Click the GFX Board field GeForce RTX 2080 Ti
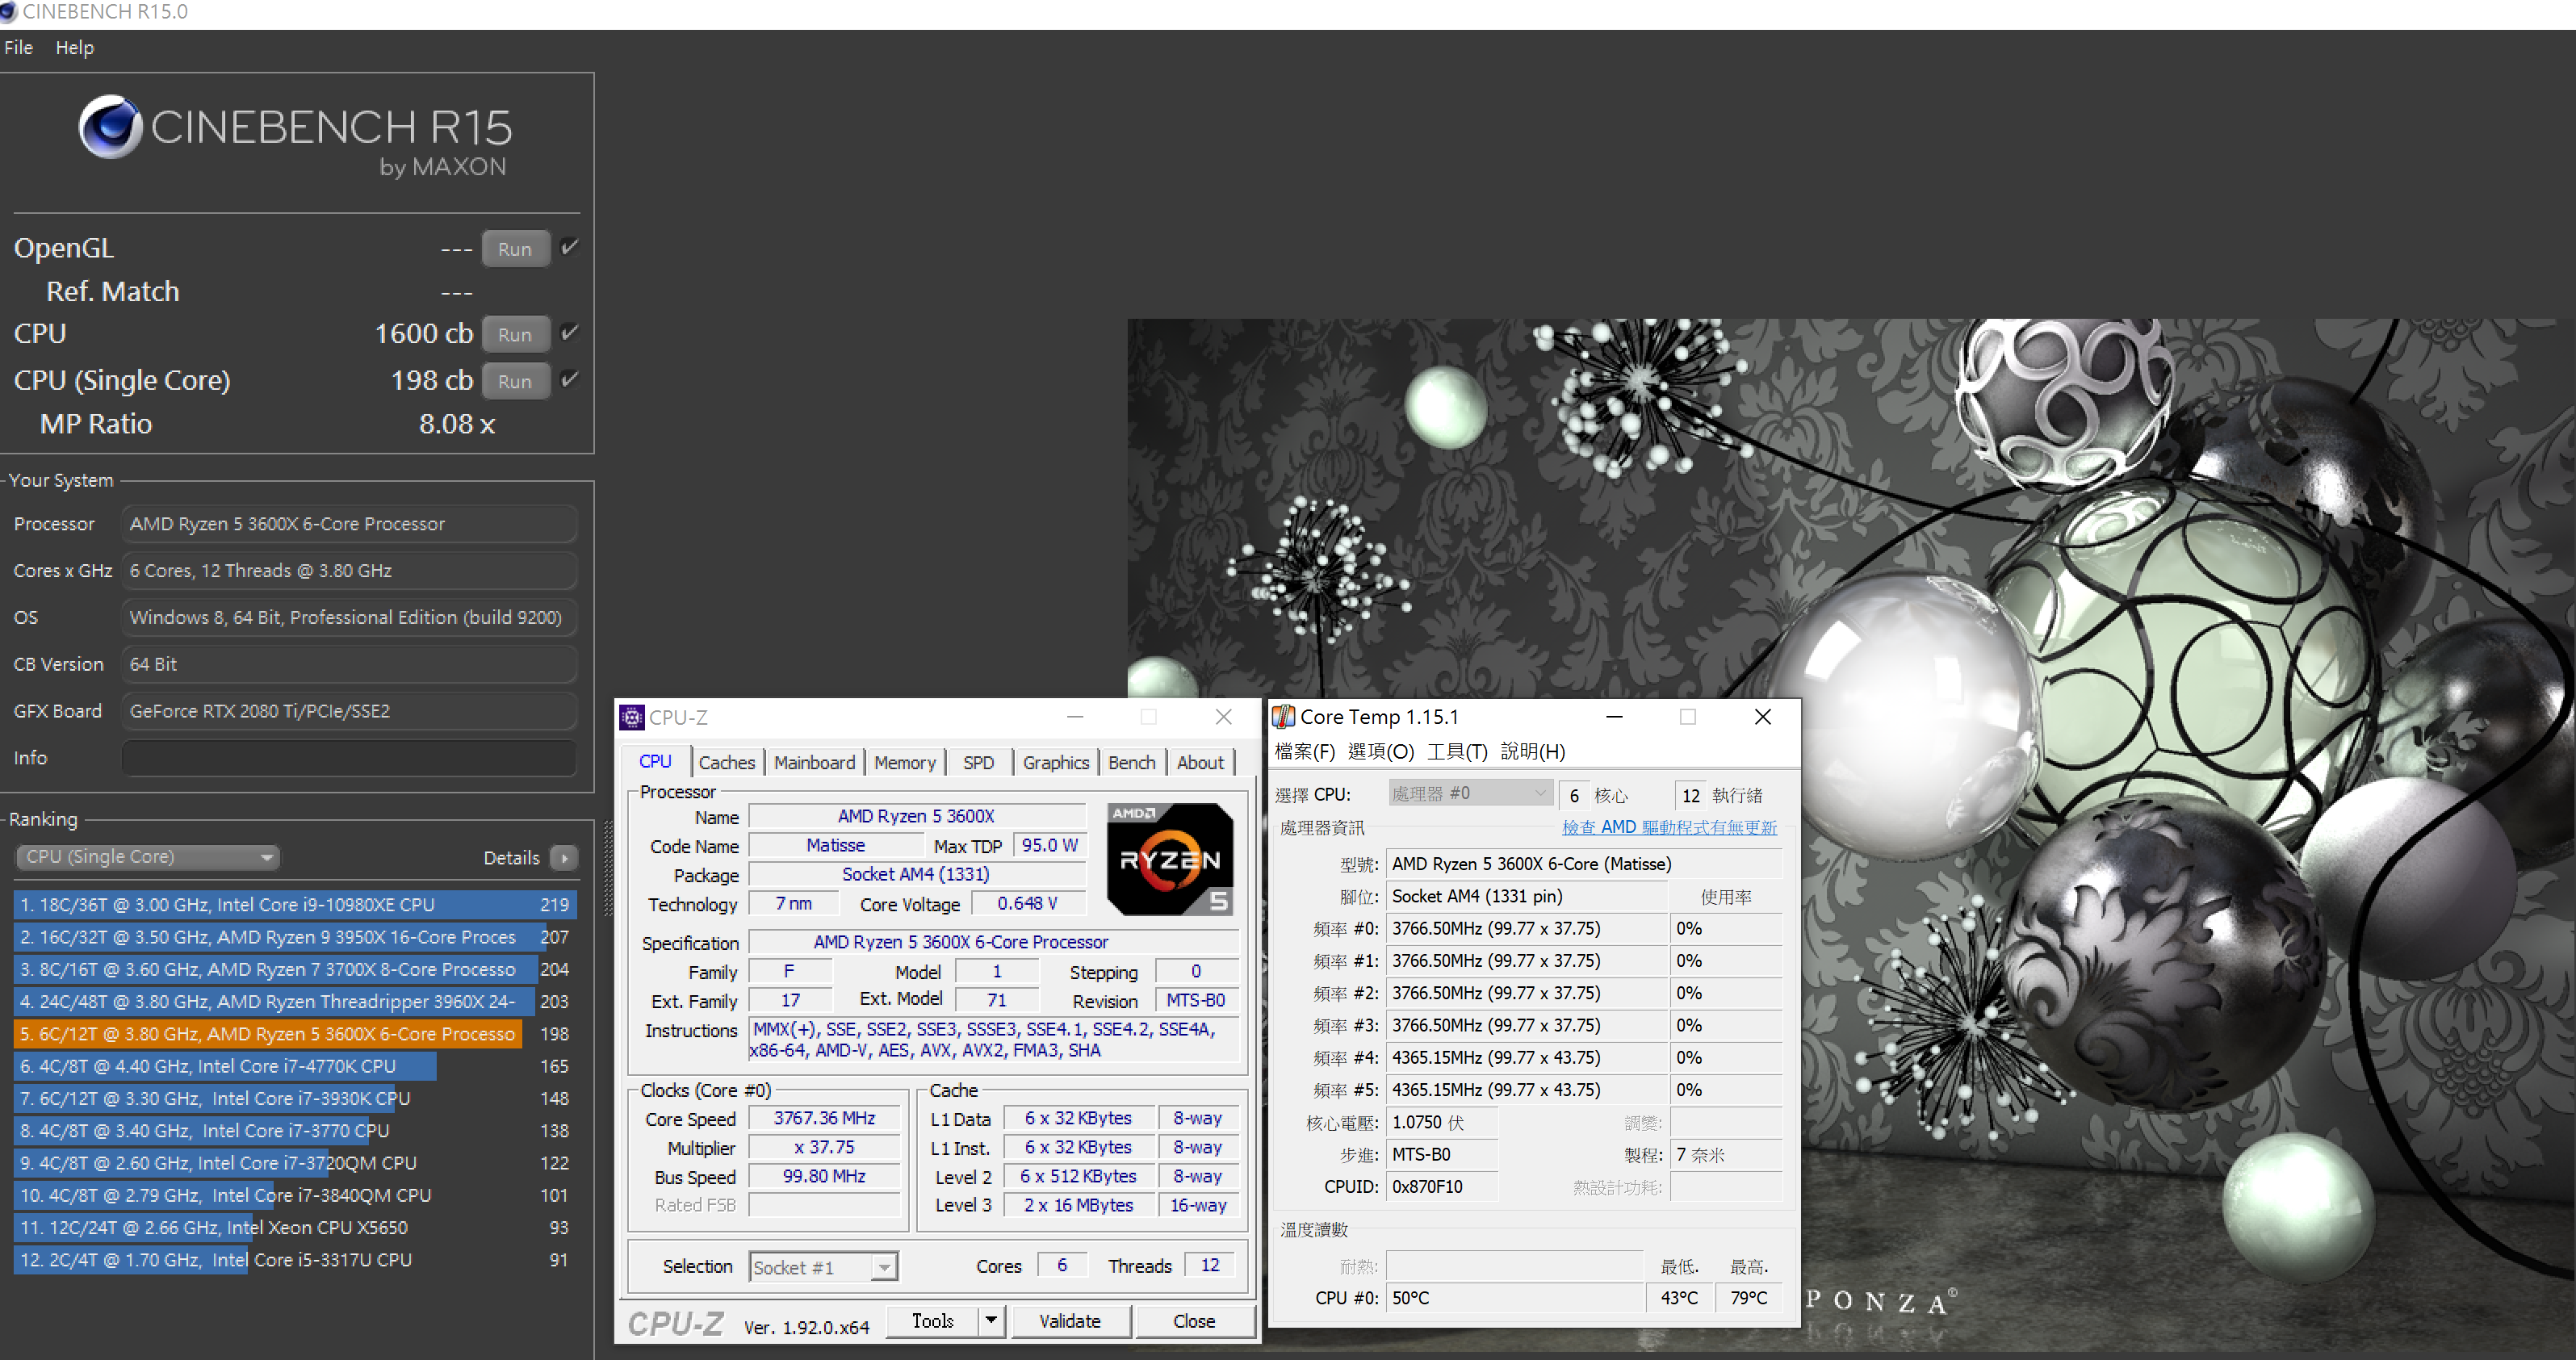This screenshot has width=2576, height=1360. pos(349,711)
